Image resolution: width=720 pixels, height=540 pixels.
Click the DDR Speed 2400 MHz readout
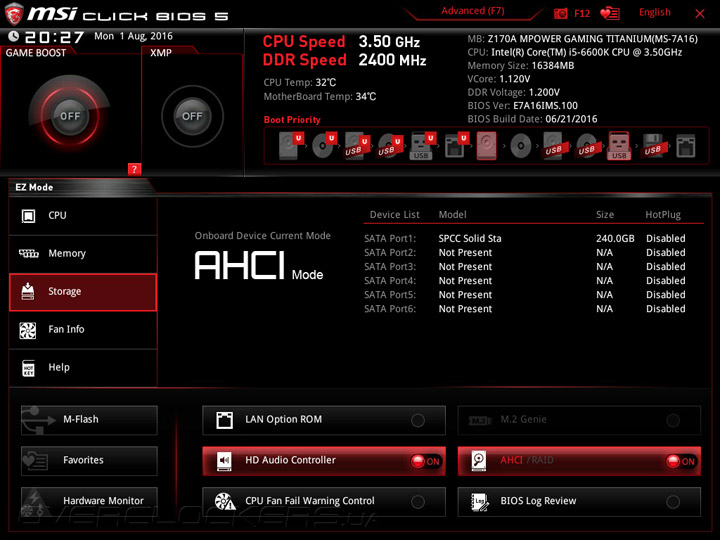point(344,60)
